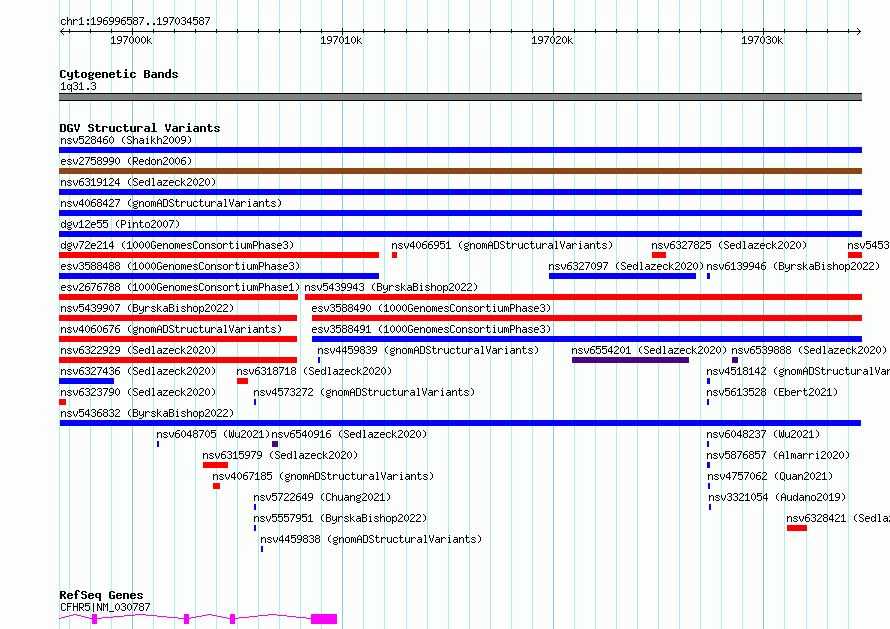This screenshot has width=890, height=629.
Task: Click the DGV Structural Variants track title
Action: (x=140, y=128)
